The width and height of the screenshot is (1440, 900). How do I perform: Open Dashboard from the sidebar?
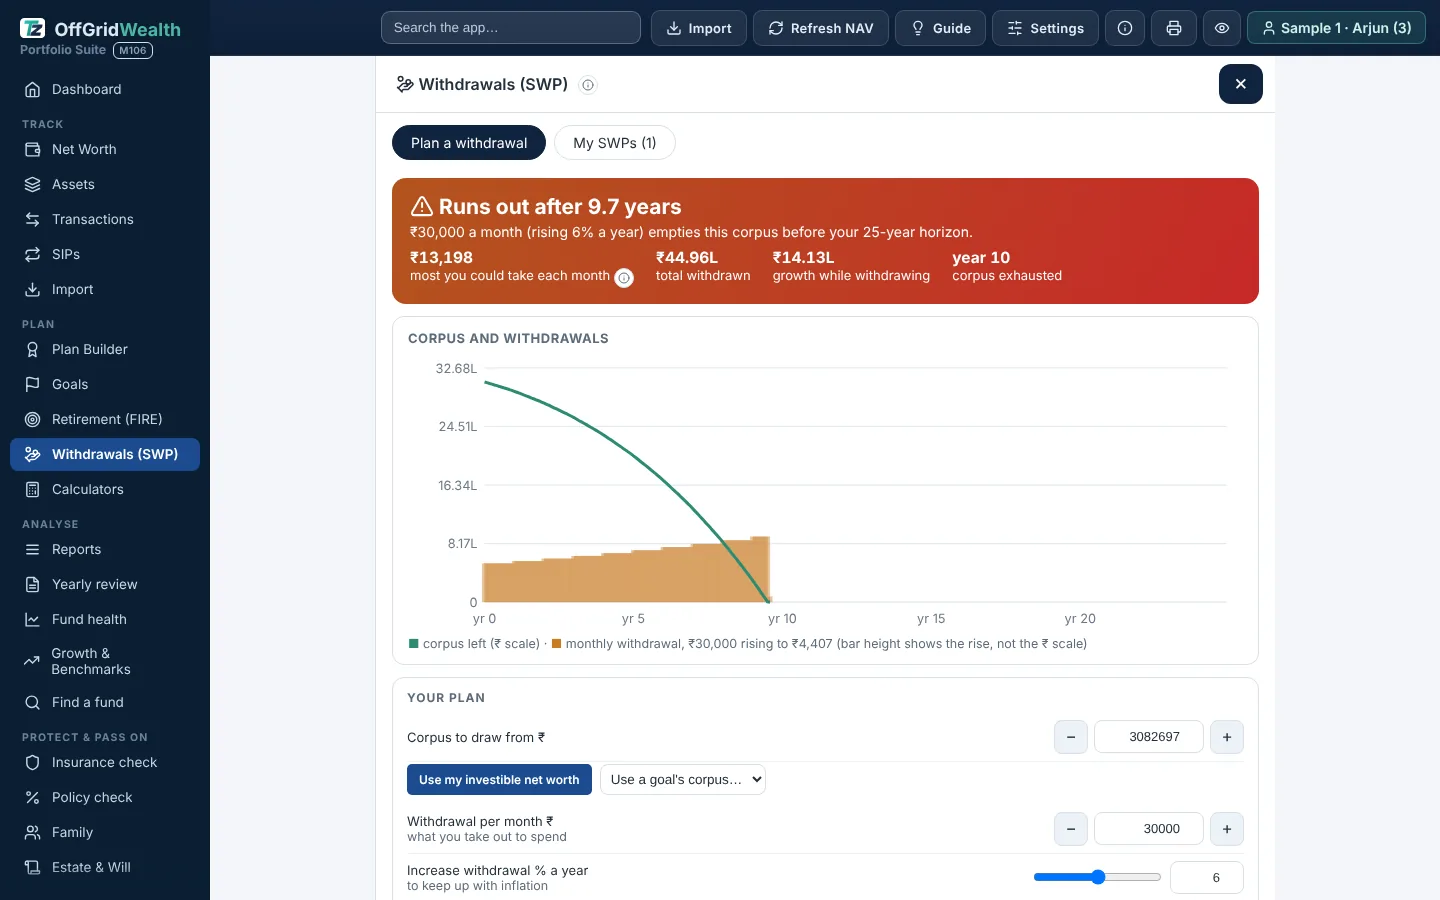(x=105, y=89)
